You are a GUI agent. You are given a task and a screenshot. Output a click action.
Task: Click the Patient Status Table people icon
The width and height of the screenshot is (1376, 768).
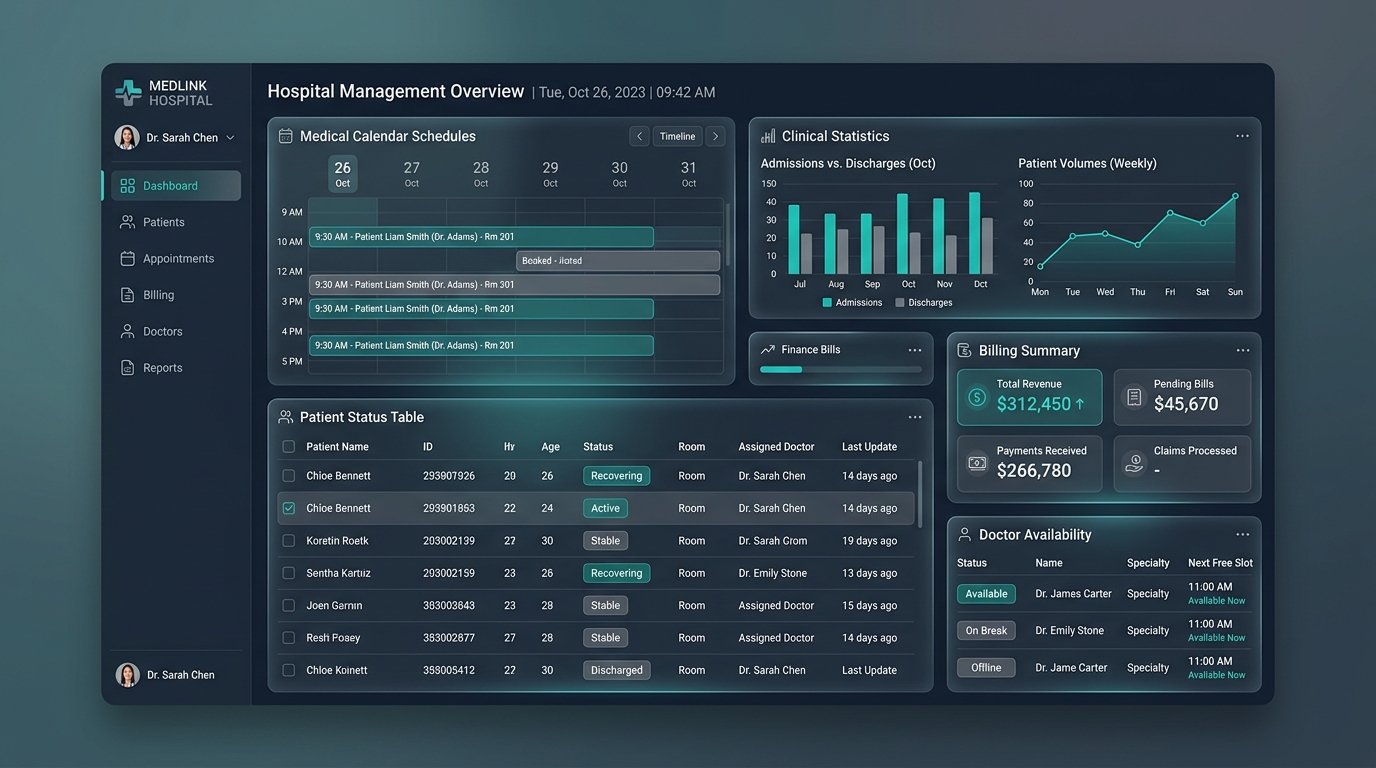(285, 417)
